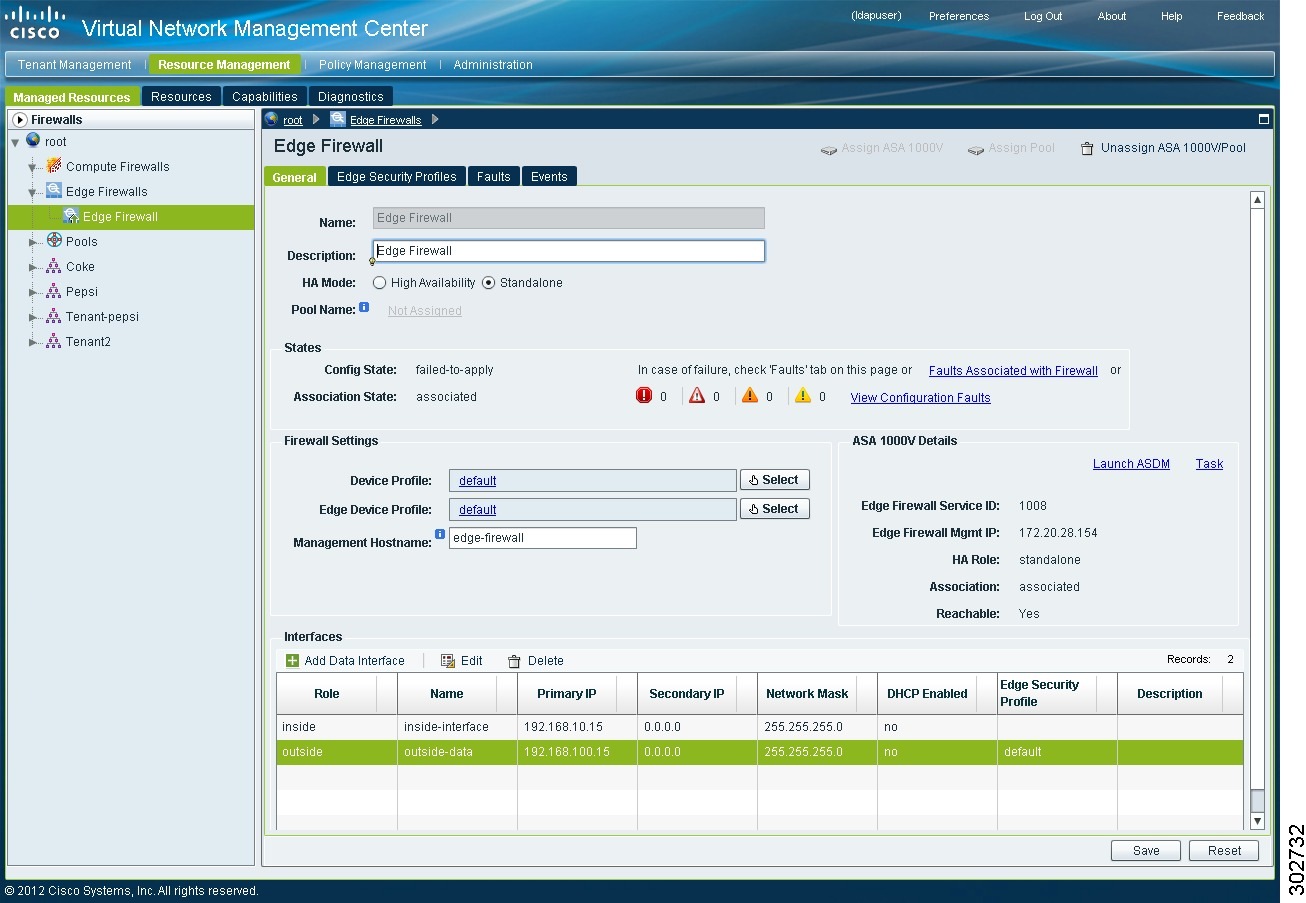Switch to Diagnostics tab
Screen dimensions: 1306x903
click(351, 96)
